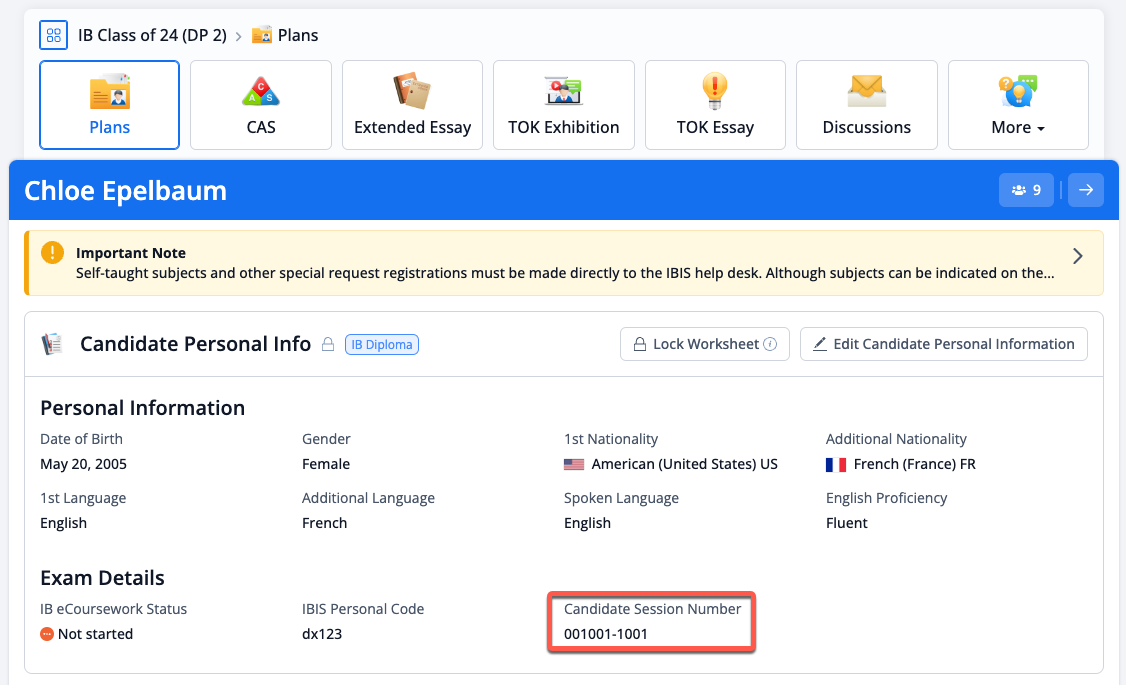Select the Plans folder icon
The image size is (1126, 685).
[x=109, y=90]
